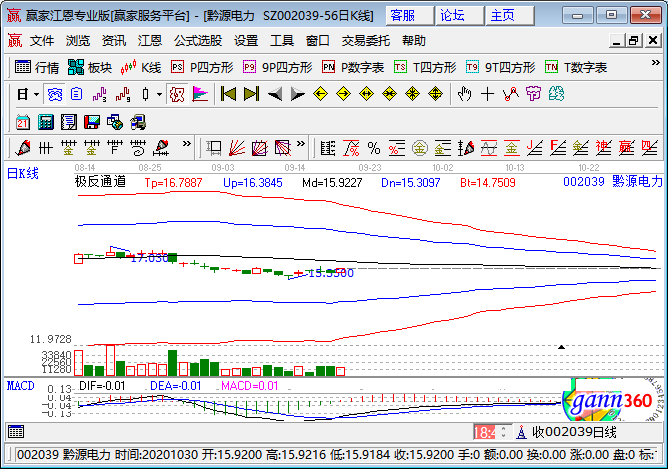Open the 板块 sector view
Viewport: 668px width, 469px height.
click(90, 67)
